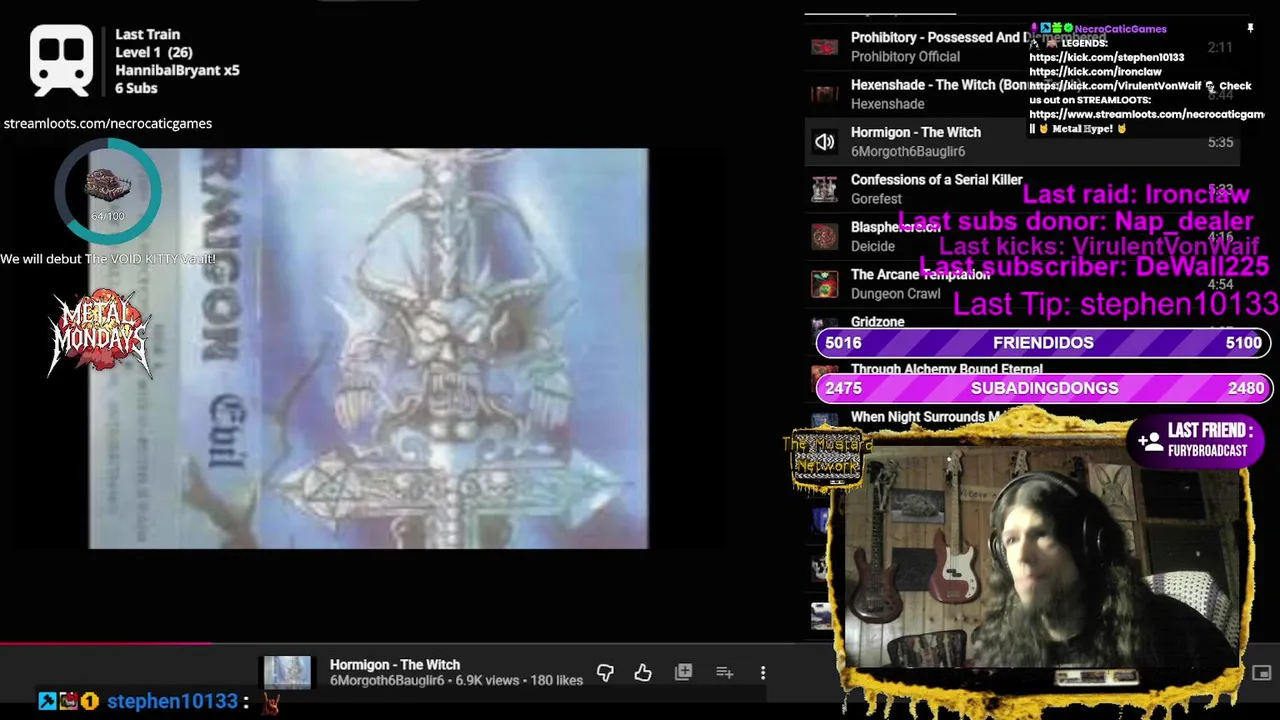
Task: Click the Last Train subway icon
Action: pos(62,60)
